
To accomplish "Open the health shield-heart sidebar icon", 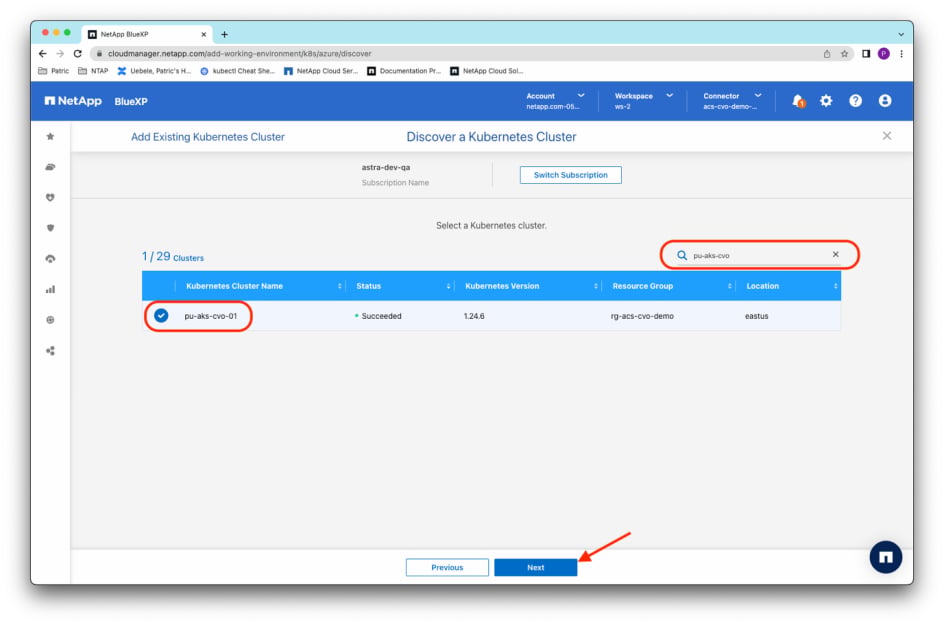I will pos(51,197).
